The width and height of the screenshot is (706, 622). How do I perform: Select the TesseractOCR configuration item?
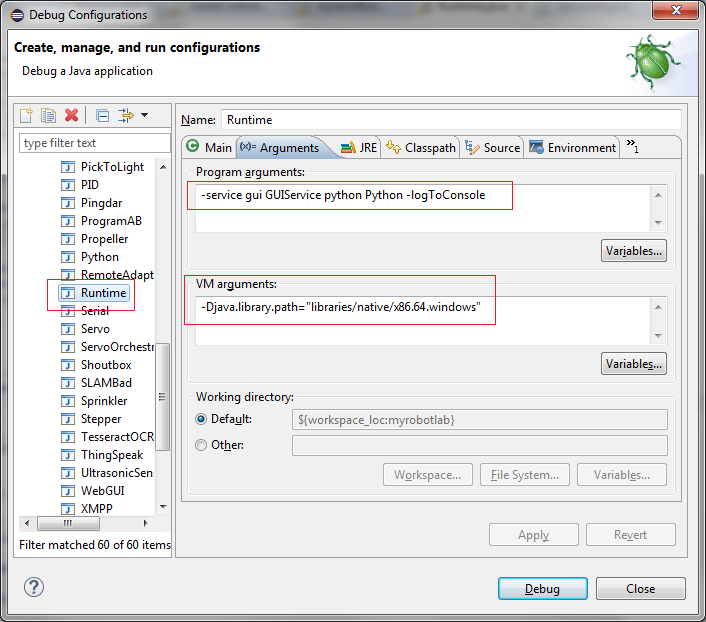tap(115, 437)
